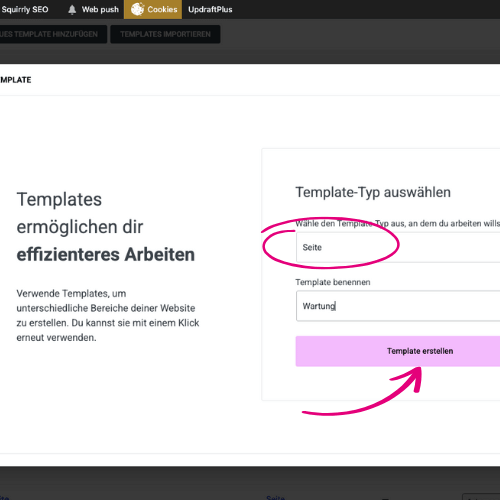Click the Templates importieren button

(x=165, y=34)
